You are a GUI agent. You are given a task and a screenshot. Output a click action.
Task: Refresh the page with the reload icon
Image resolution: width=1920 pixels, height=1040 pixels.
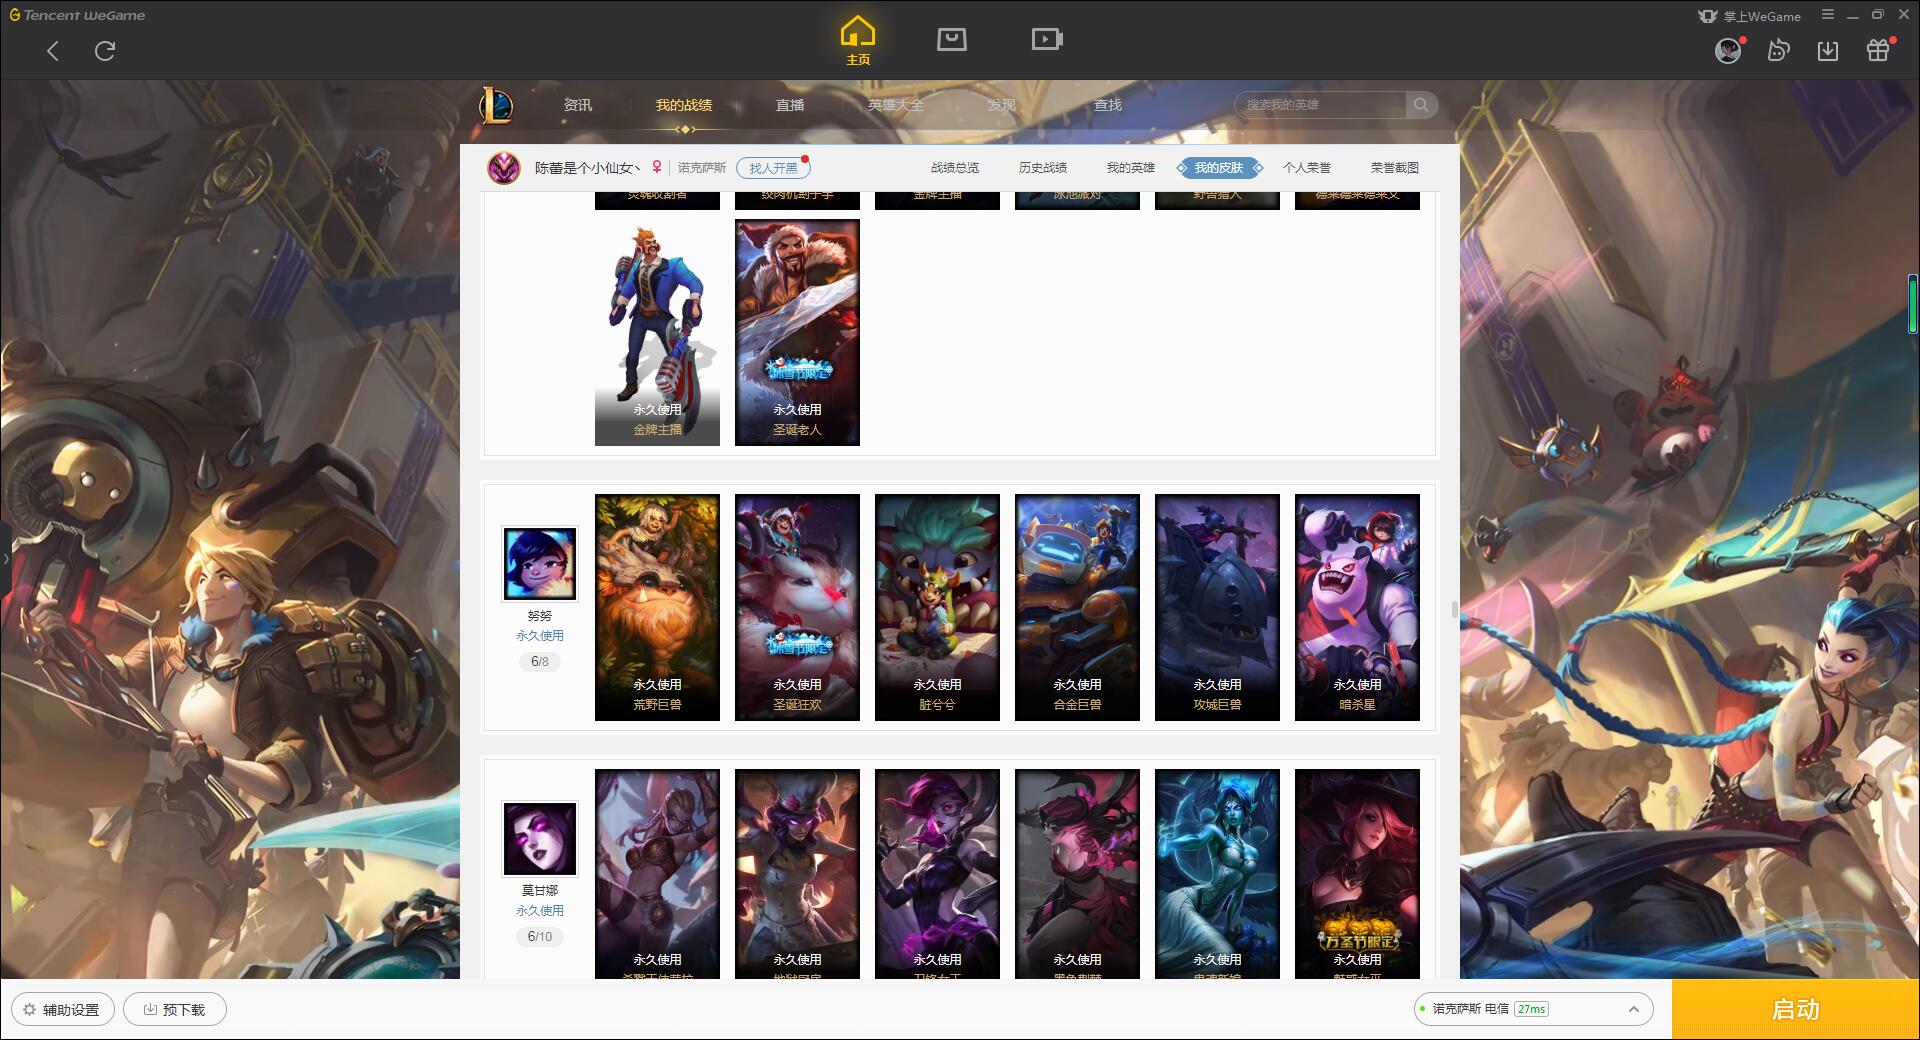pyautogui.click(x=105, y=51)
